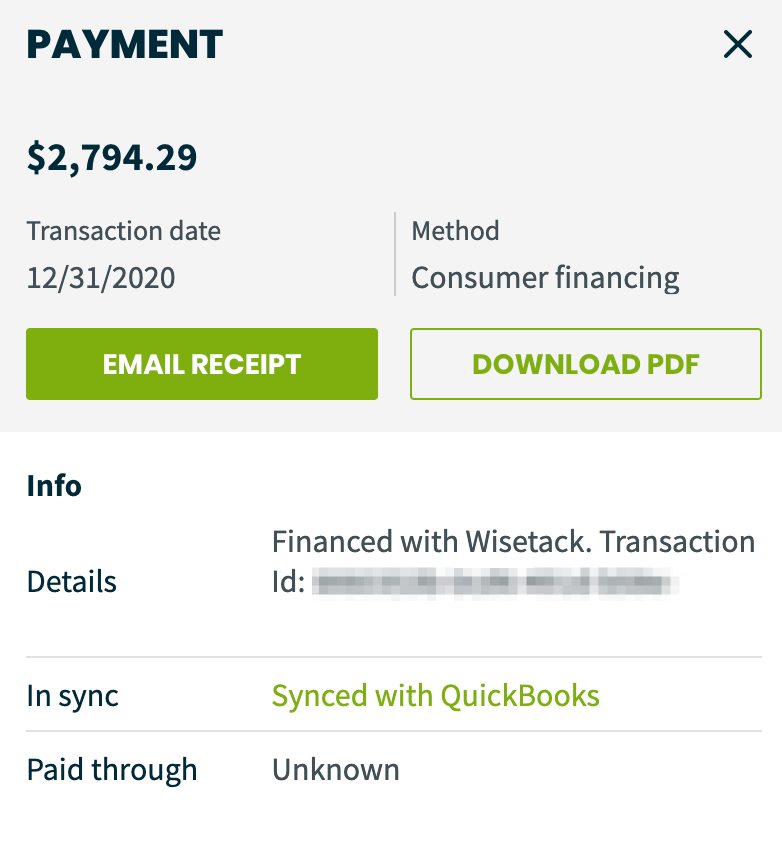Open the Synced with QuickBooks link
The width and height of the screenshot is (782, 856).
(436, 696)
